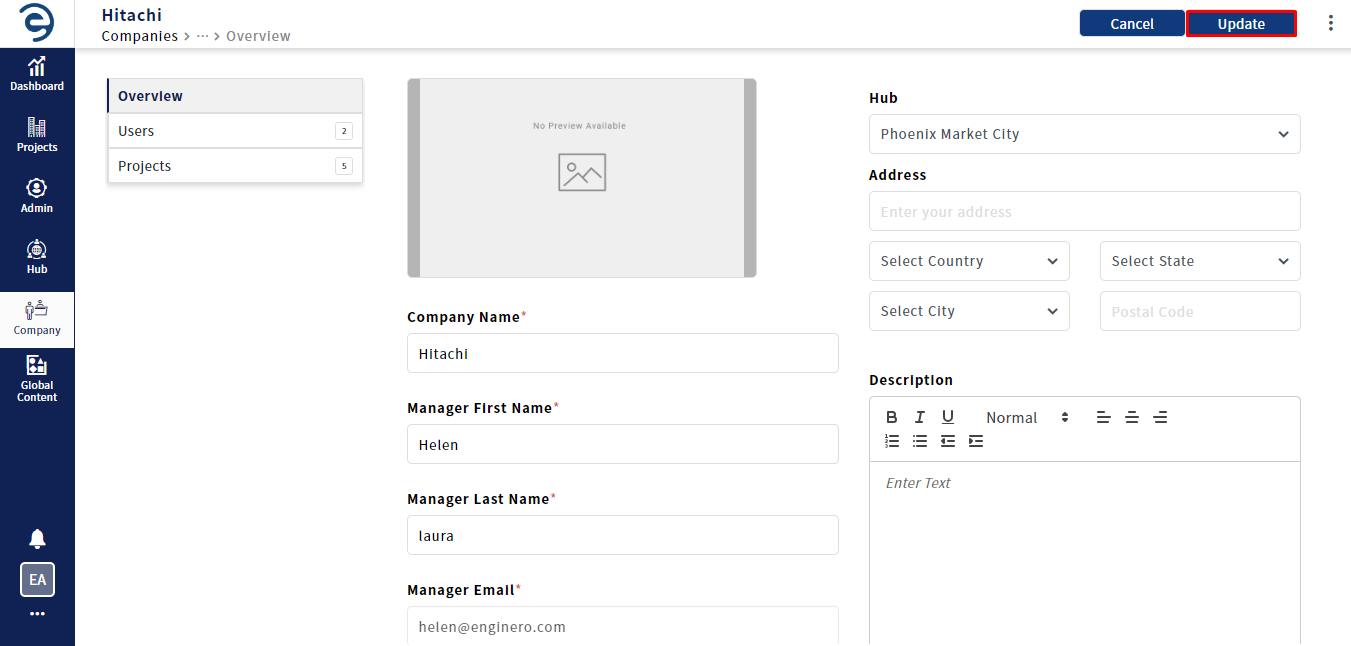Image resolution: width=1351 pixels, height=646 pixels.
Task: Select Company in the sidebar
Action: click(x=37, y=319)
